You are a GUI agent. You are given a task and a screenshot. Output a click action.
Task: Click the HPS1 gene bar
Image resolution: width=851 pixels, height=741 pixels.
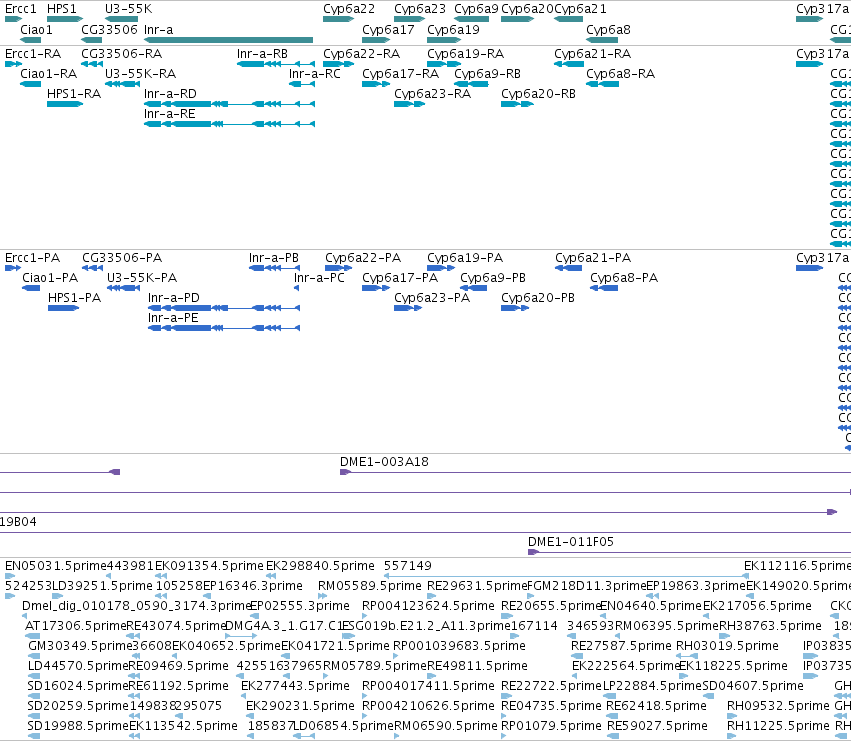coord(65,19)
